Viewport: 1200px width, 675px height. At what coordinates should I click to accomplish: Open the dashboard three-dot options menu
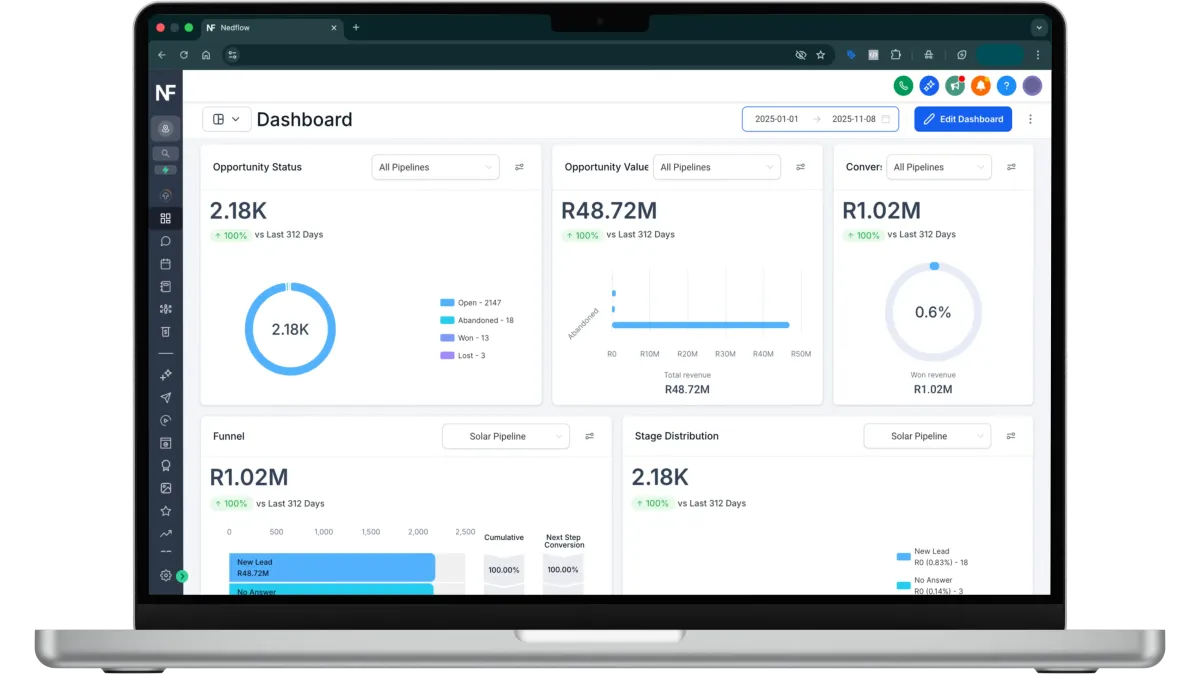[1031, 119]
